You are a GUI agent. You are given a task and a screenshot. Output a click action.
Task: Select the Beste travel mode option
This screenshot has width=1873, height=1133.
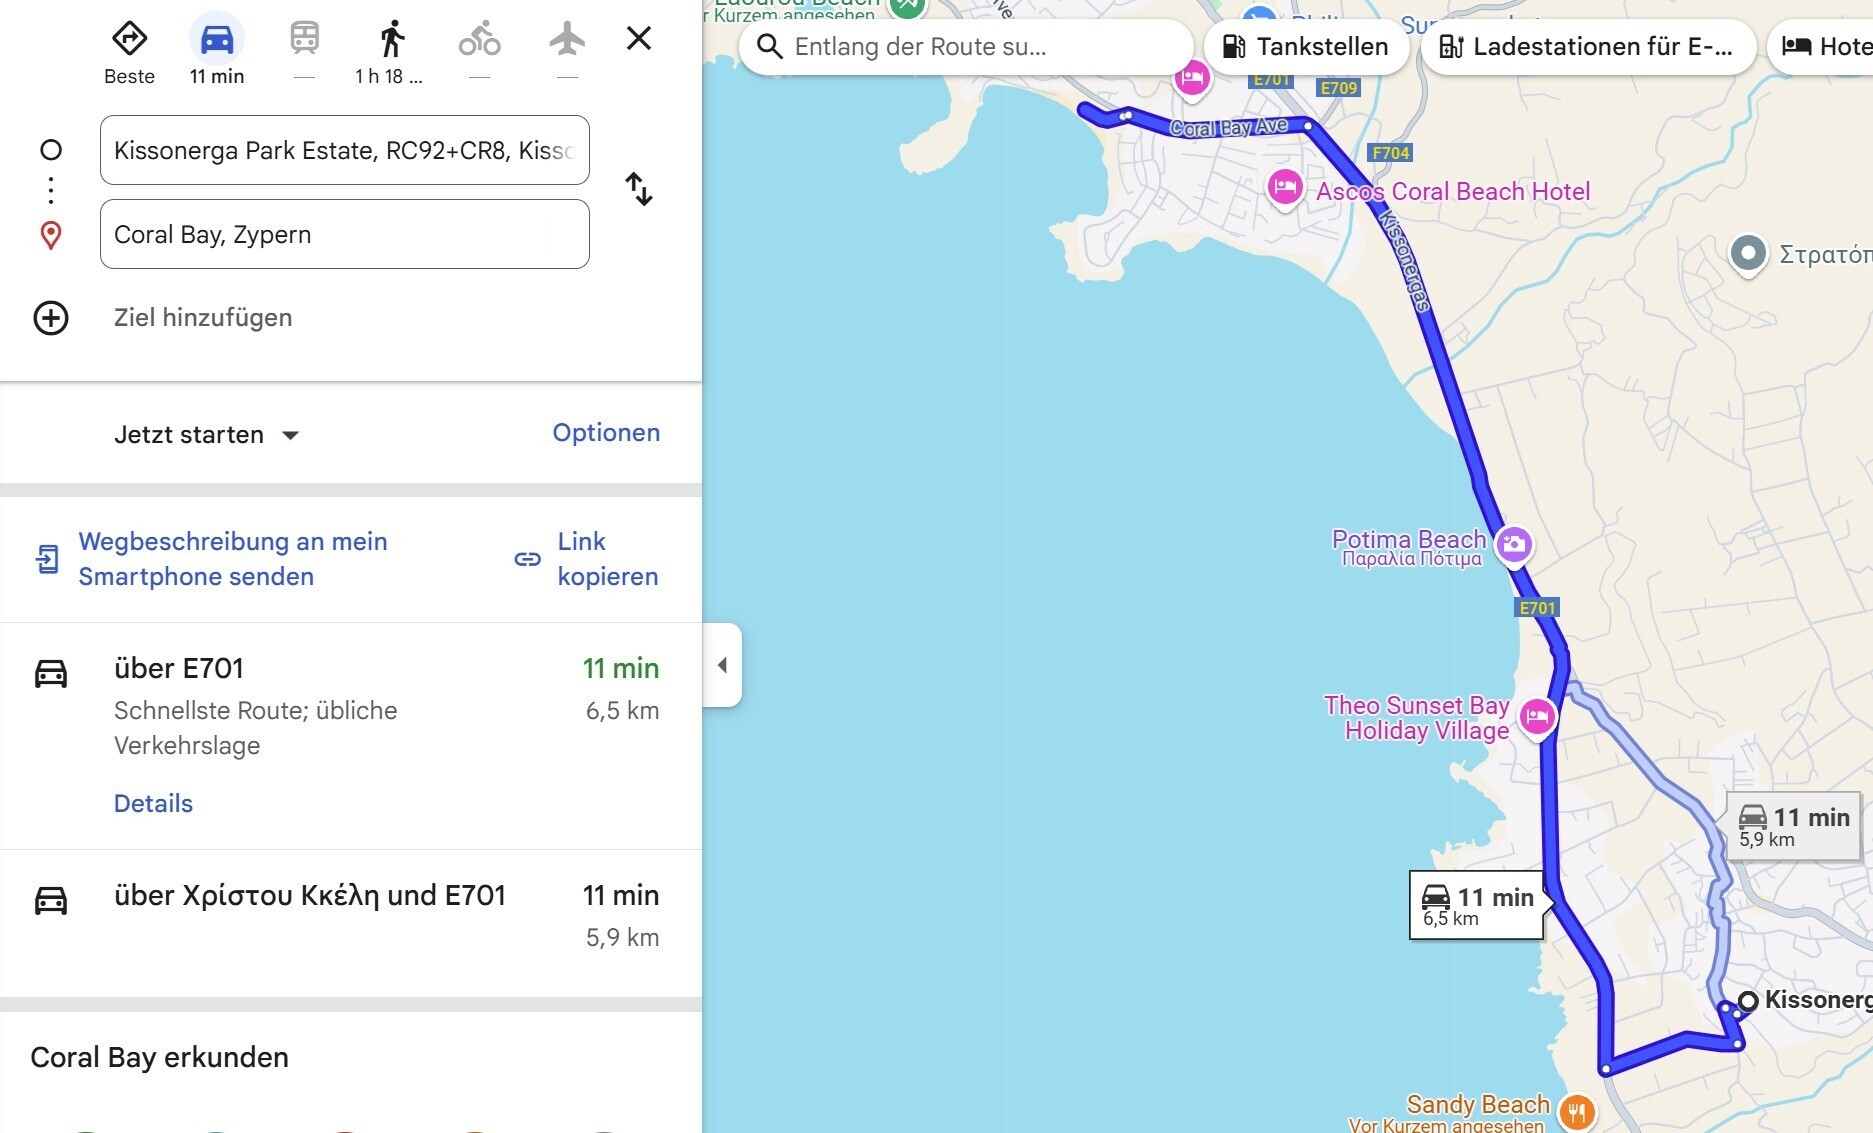130,40
